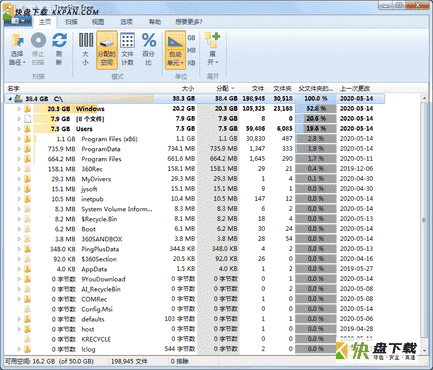Click the Boot folder icon
The width and height of the screenshot is (433, 370).
27,229
